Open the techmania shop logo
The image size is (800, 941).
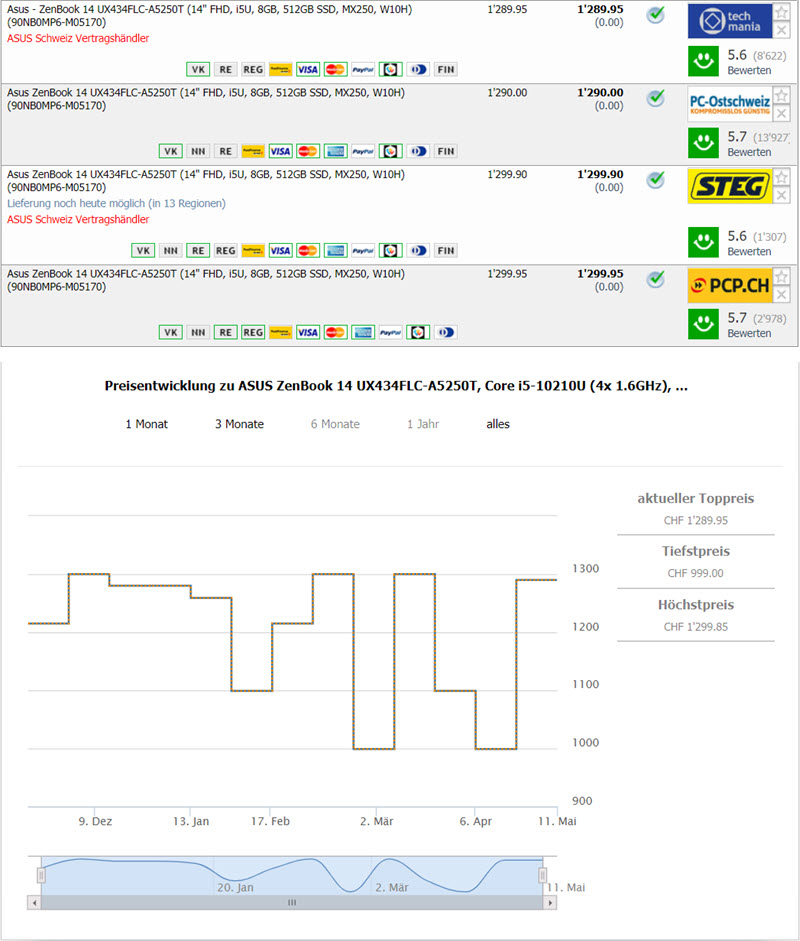tap(729, 20)
